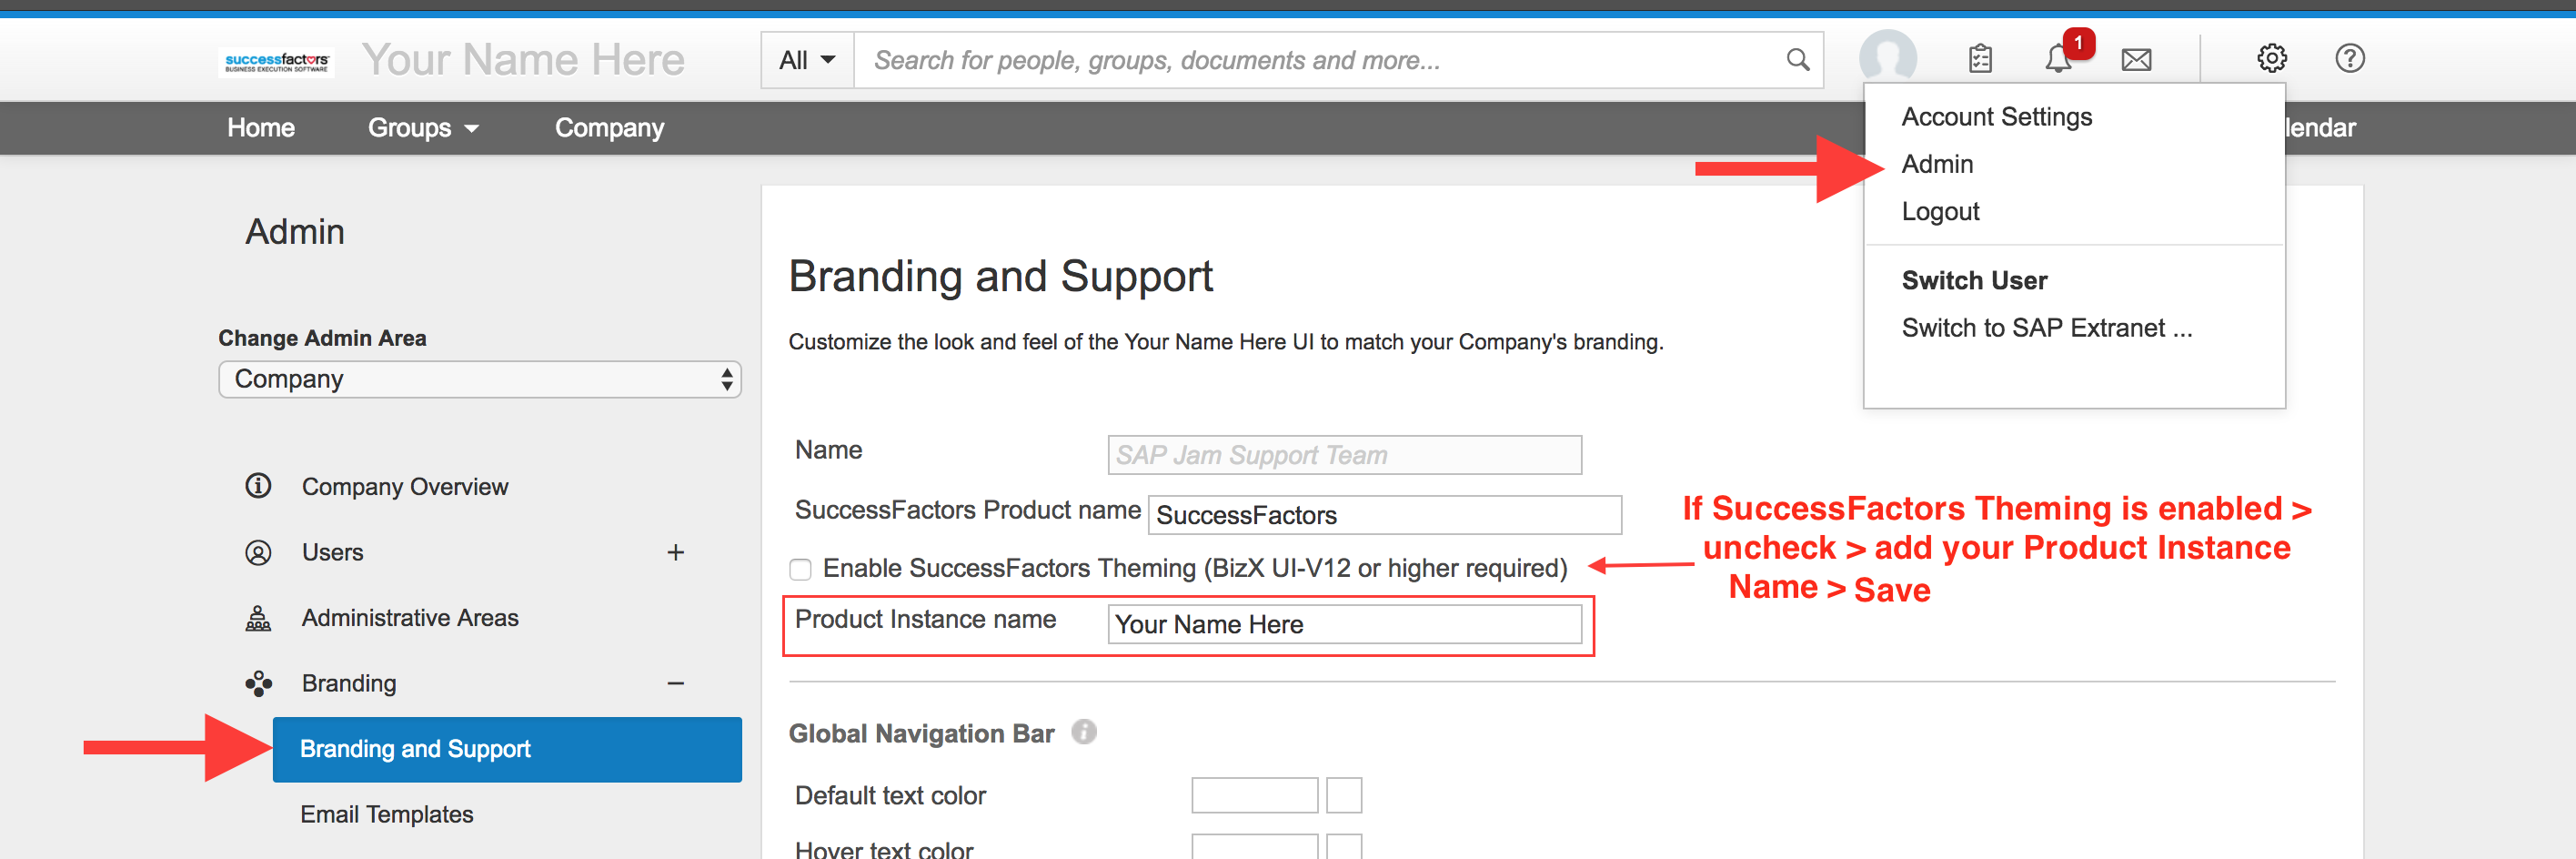The image size is (2576, 859).
Task: Click 'Your Name Here' header title
Action: click(523, 60)
